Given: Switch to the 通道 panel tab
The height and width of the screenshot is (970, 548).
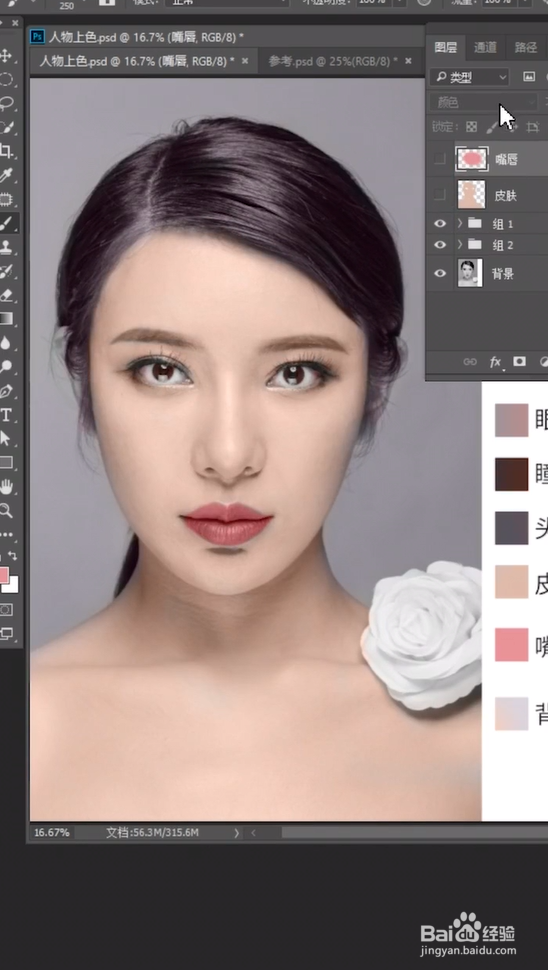Looking at the screenshot, I should tap(485, 47).
